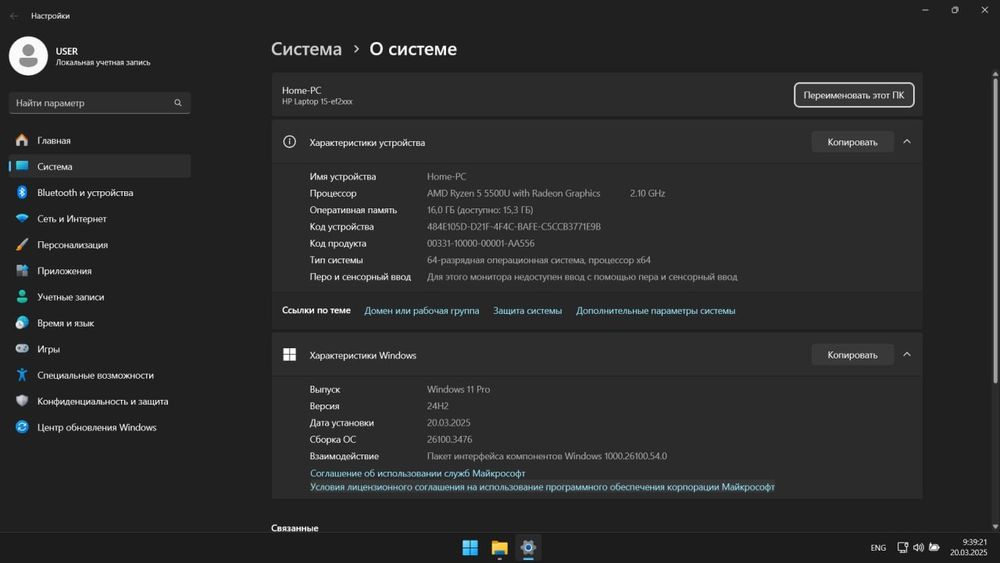The image size is (1000, 563).
Task: Open Специальные возможности in sidebar
Action: [x=99, y=376]
